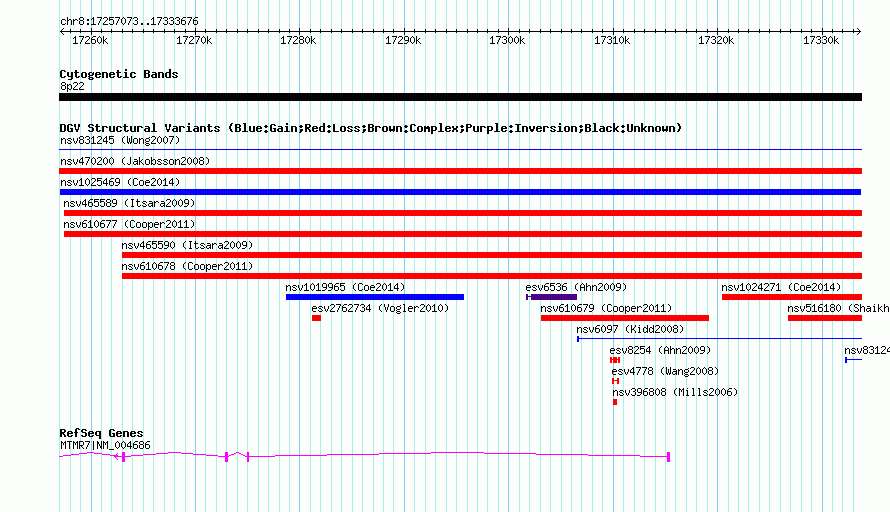
Task: Select the thin blue nsv831245 variant line
Action: coord(460,150)
